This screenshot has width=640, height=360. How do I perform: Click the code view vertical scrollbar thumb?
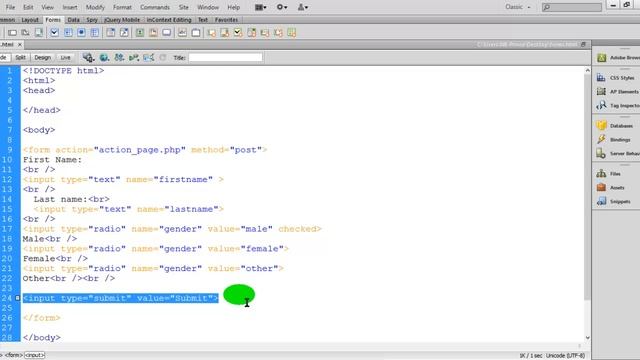[x=587, y=188]
